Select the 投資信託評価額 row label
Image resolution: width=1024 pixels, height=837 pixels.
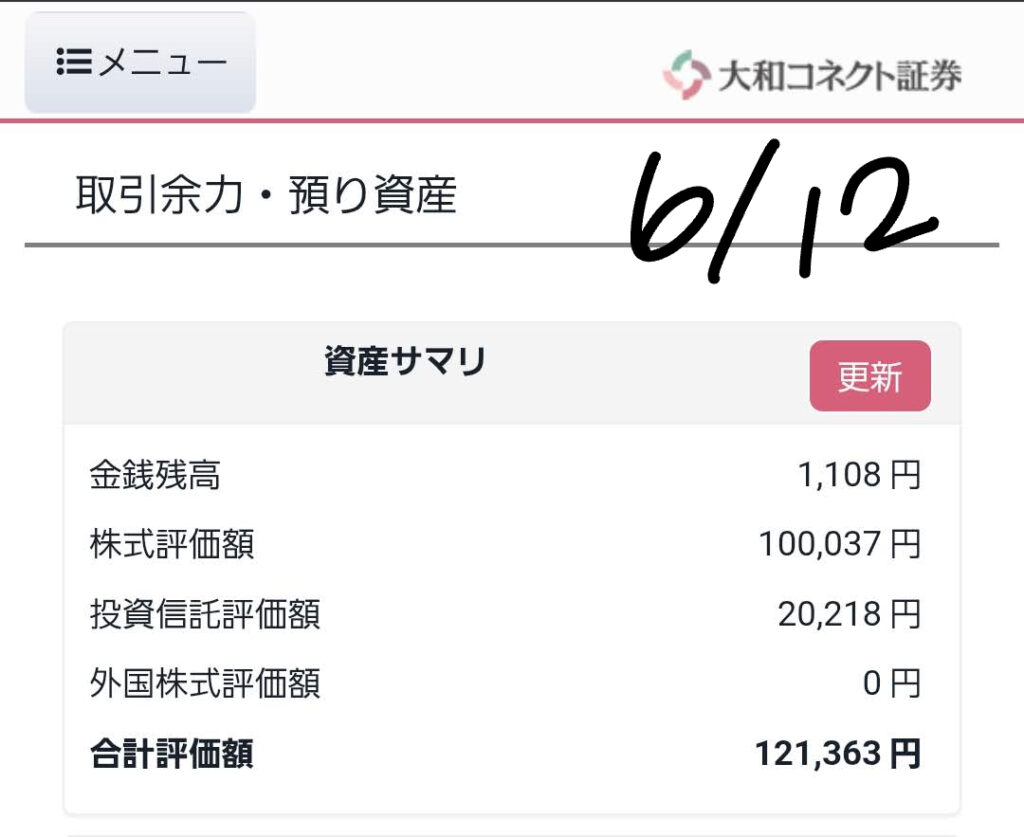coord(204,614)
